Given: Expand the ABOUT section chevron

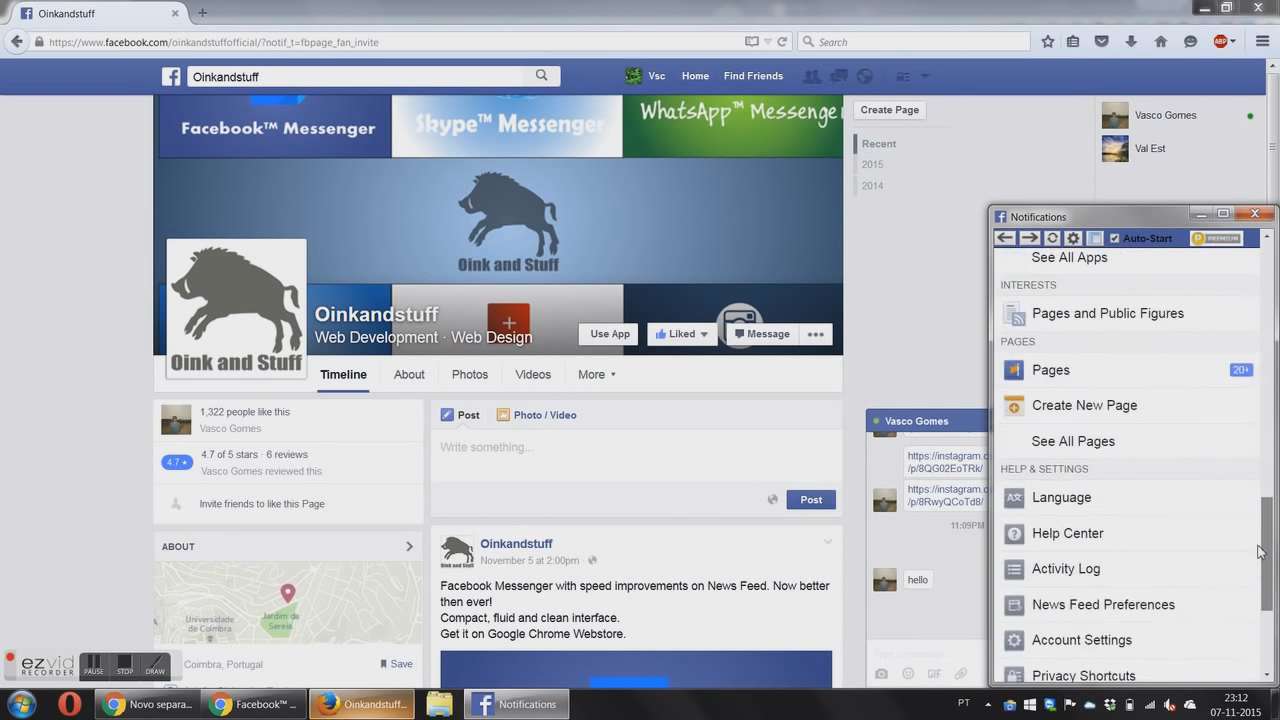Looking at the screenshot, I should (409, 546).
